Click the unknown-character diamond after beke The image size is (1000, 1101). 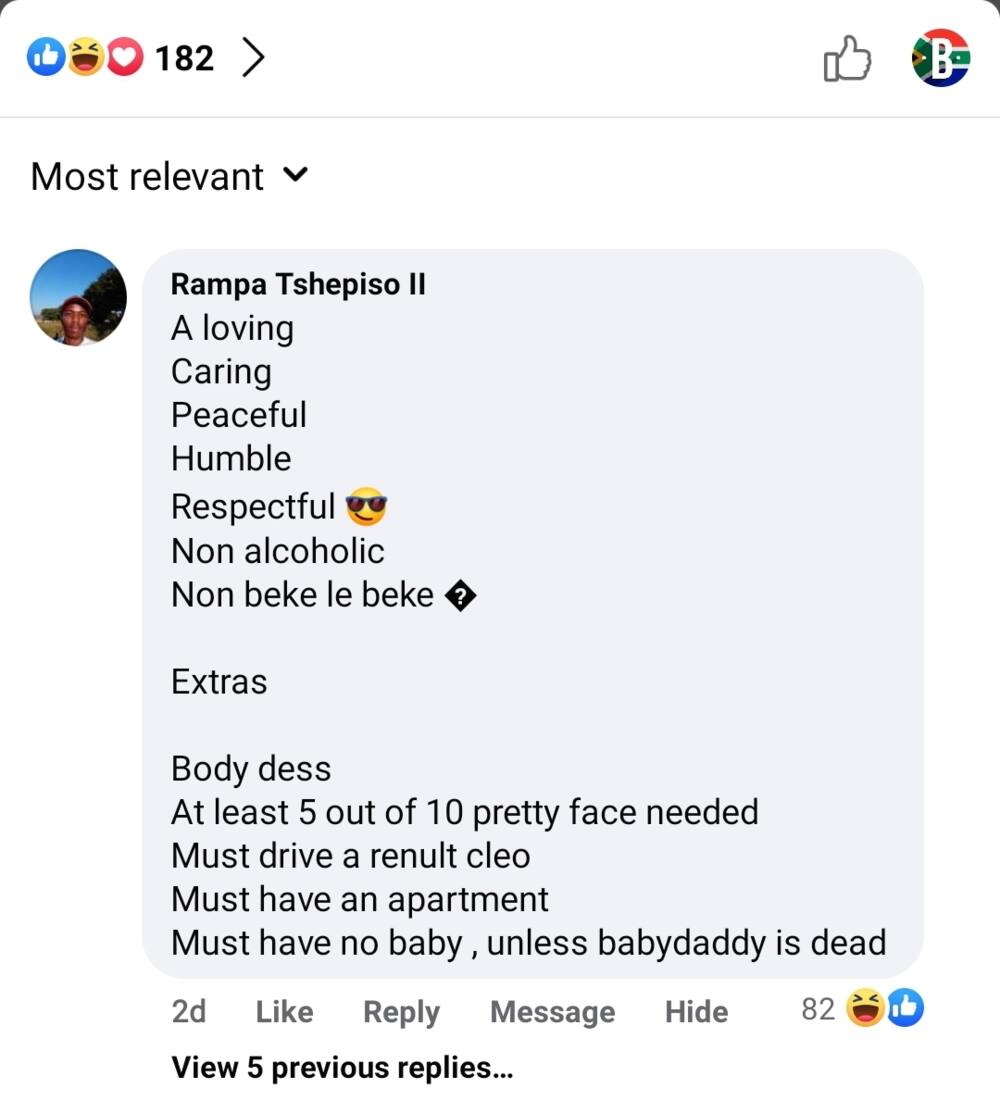point(461,596)
